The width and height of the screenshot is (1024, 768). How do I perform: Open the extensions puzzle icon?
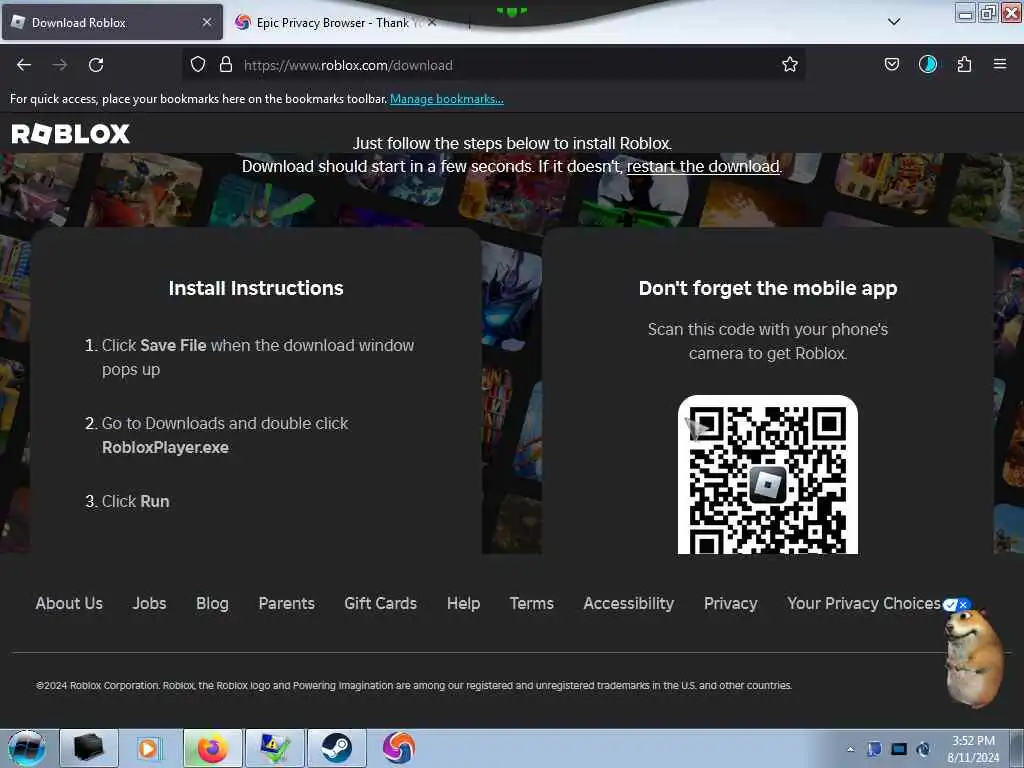pyautogui.click(x=964, y=64)
